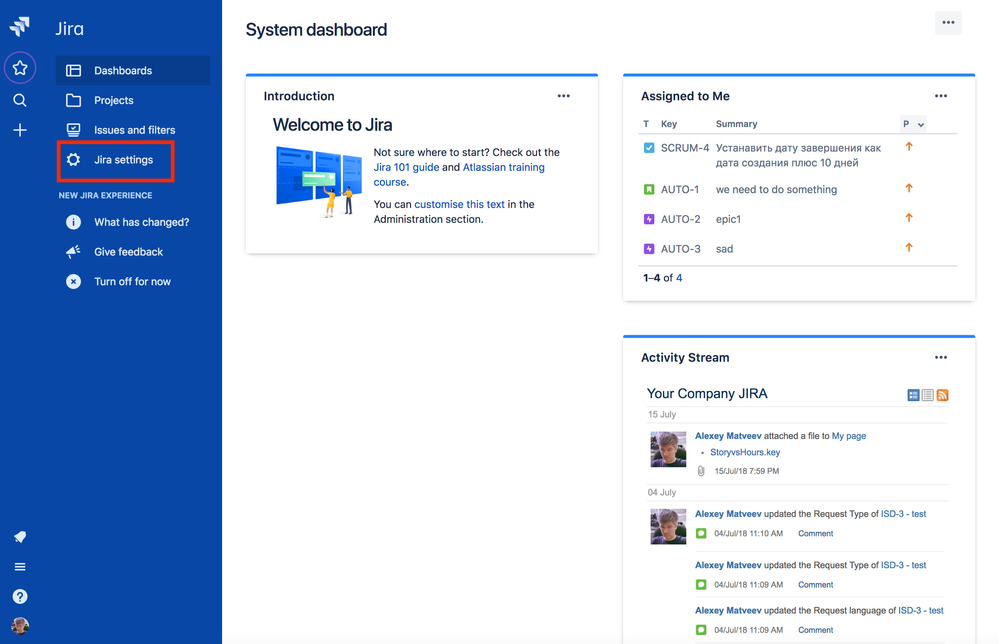Image resolution: width=999 pixels, height=644 pixels.
Task: Open System dashboard more options menu
Action: (948, 23)
